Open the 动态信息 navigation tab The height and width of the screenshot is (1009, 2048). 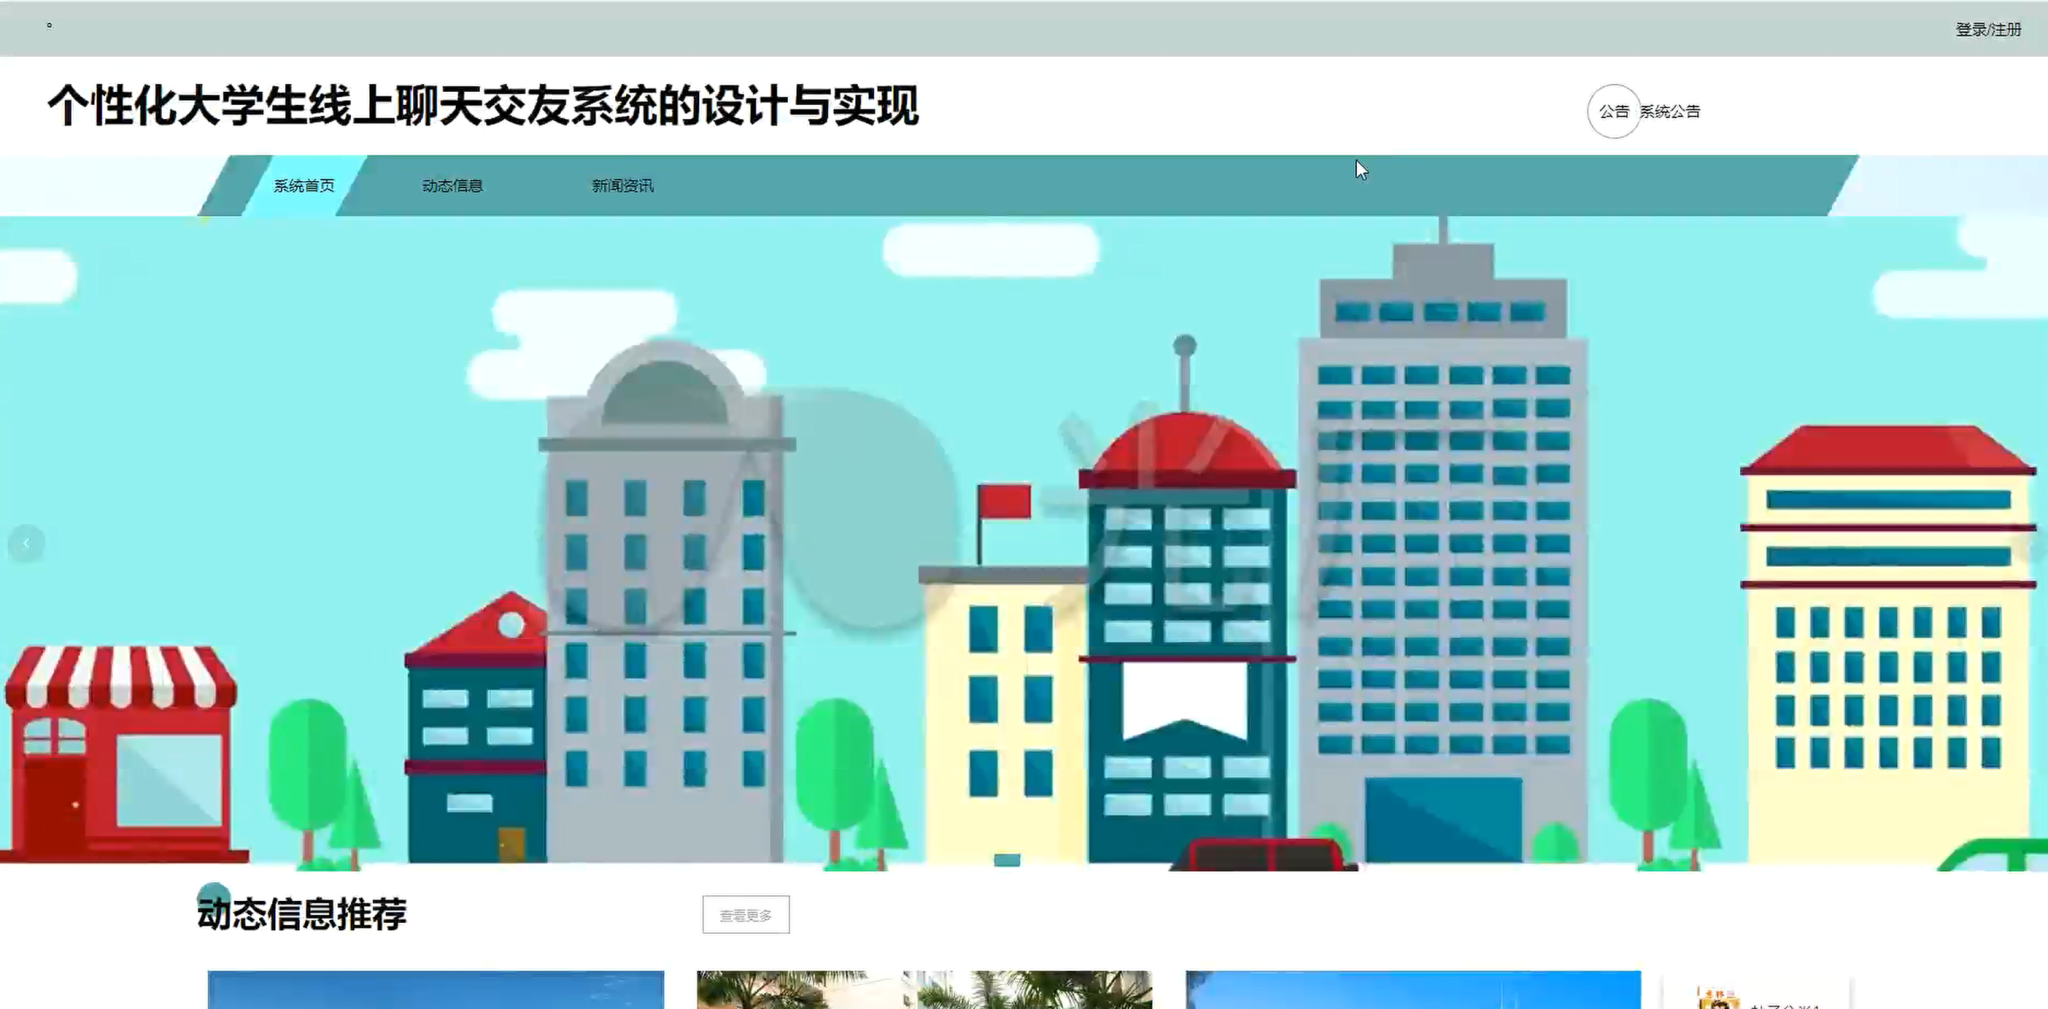click(452, 186)
